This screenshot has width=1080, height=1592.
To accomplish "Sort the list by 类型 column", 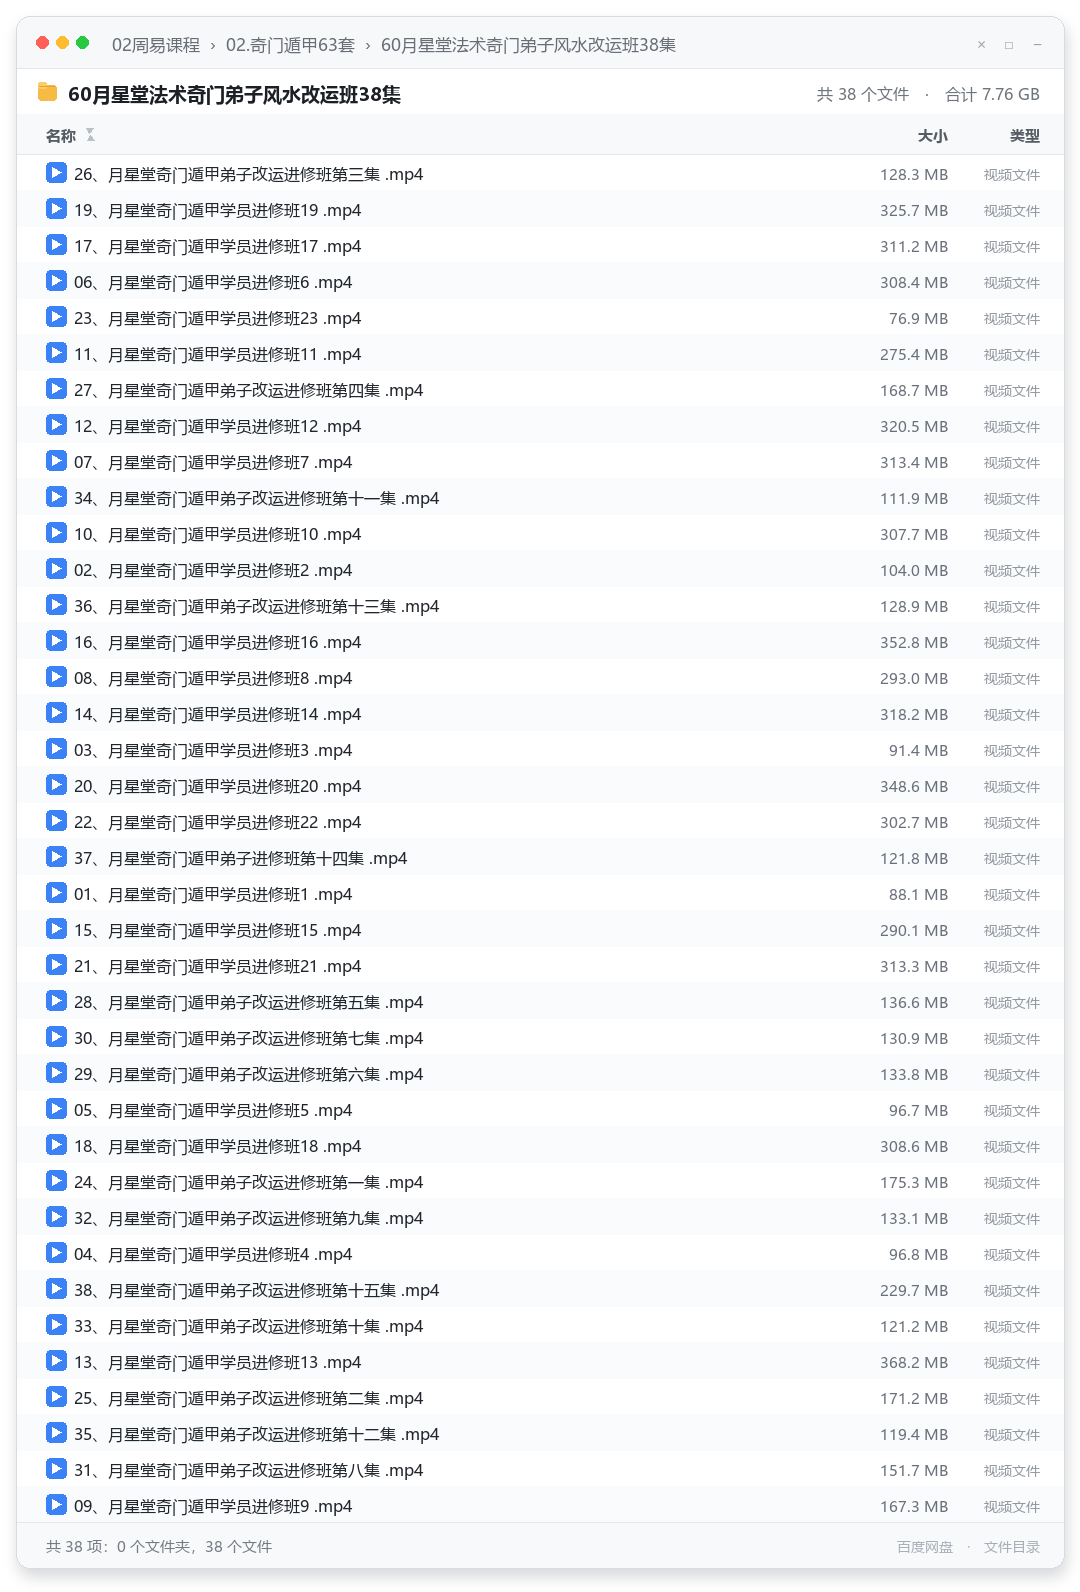I will tap(1025, 136).
